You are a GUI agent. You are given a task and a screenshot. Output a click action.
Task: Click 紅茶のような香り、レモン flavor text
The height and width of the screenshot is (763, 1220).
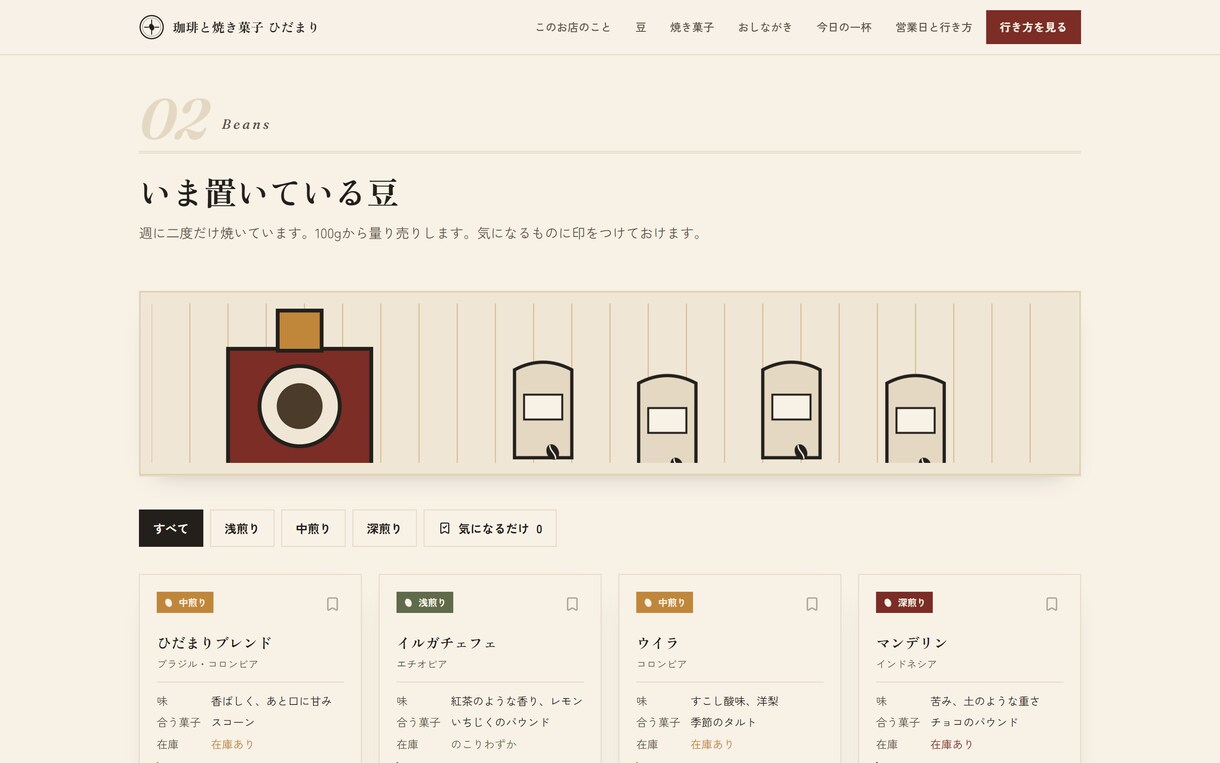(x=517, y=701)
